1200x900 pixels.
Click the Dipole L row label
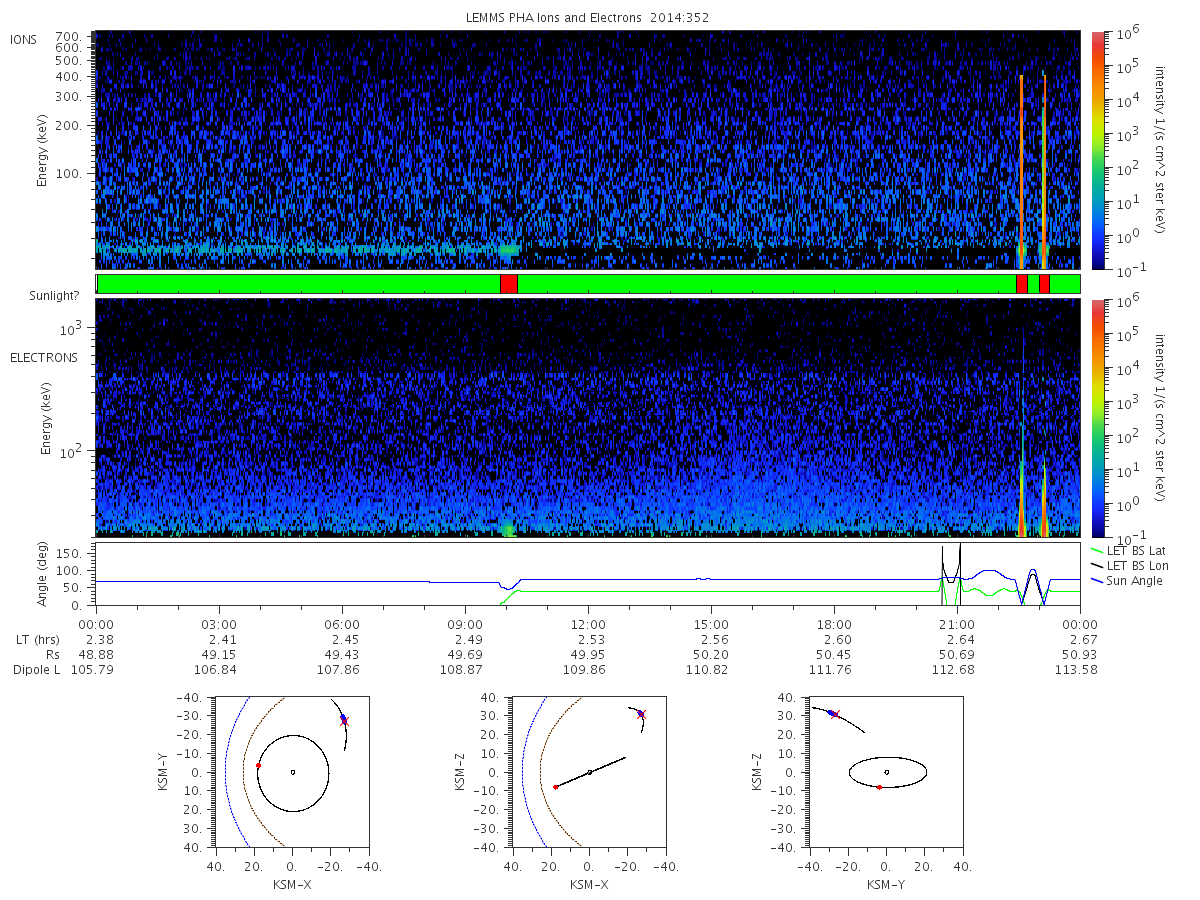tap(36, 669)
